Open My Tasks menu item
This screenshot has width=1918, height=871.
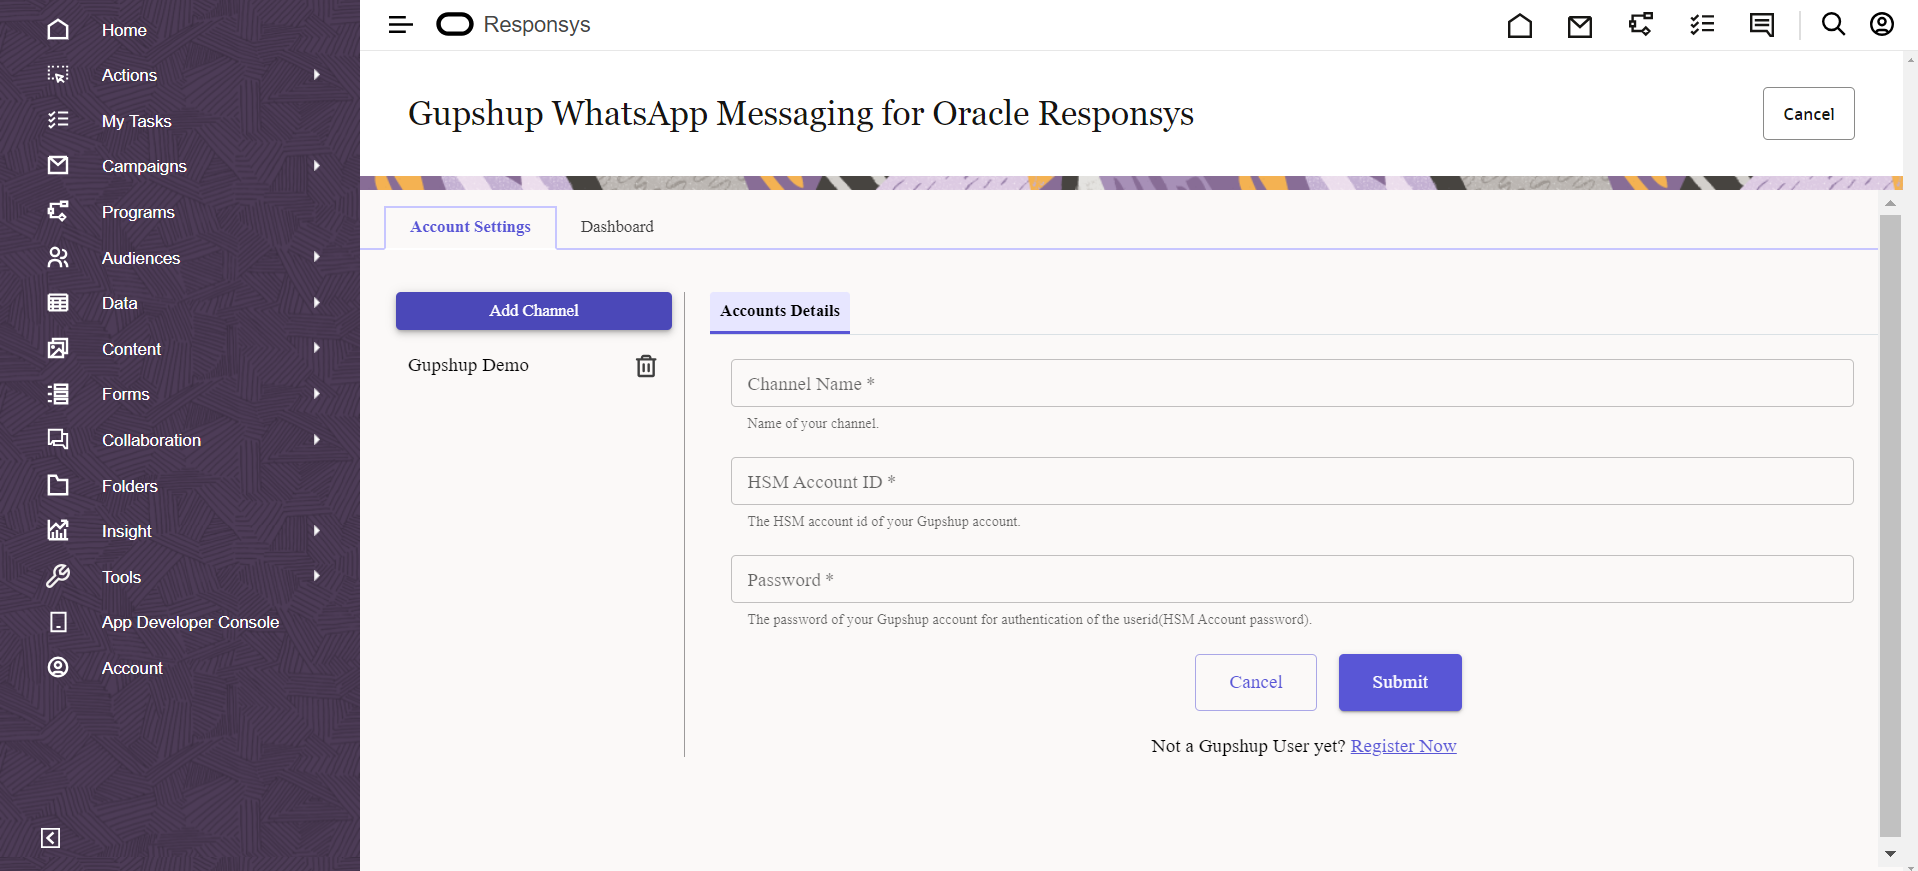click(x=137, y=121)
